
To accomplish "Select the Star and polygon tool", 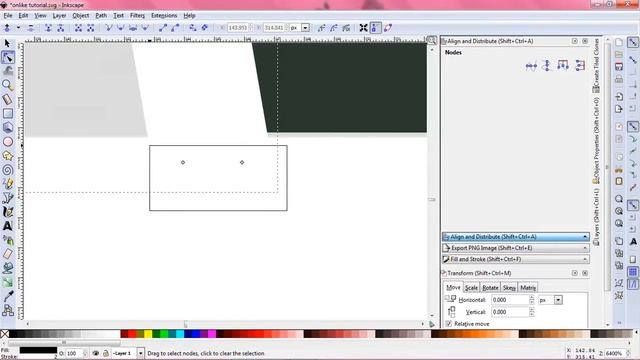I will point(7,156).
